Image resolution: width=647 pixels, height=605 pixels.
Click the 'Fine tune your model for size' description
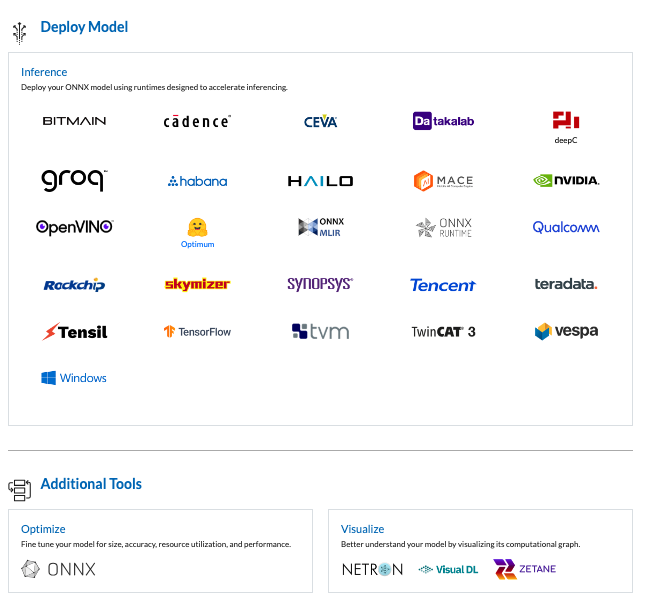click(x=156, y=544)
